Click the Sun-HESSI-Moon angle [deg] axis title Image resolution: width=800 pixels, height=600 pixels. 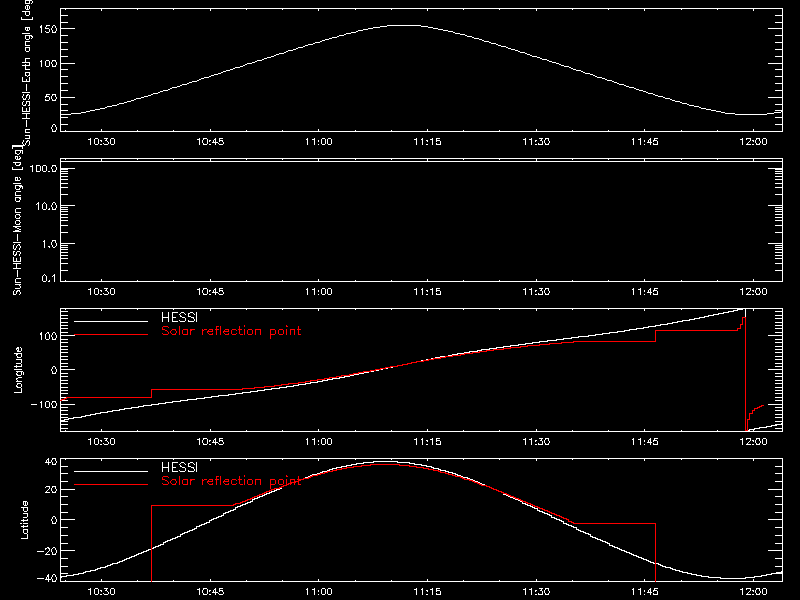pyautogui.click(x=18, y=220)
